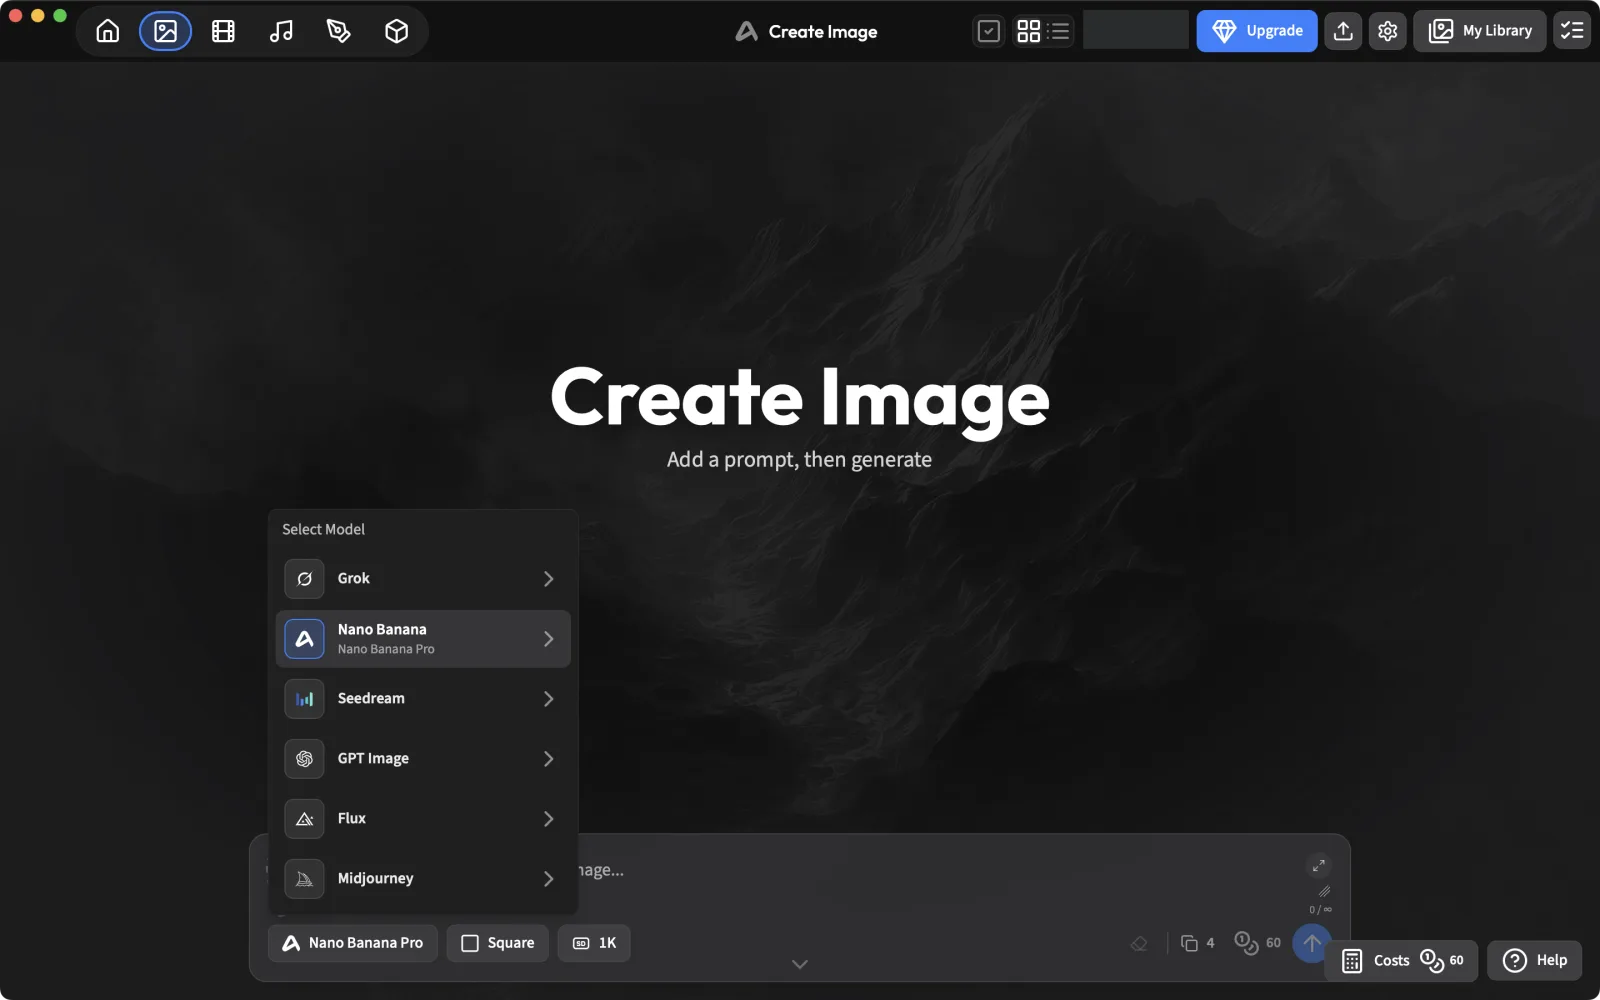This screenshot has height=1000, width=1600.
Task: Click the generate up-arrow button
Action: point(1311,943)
